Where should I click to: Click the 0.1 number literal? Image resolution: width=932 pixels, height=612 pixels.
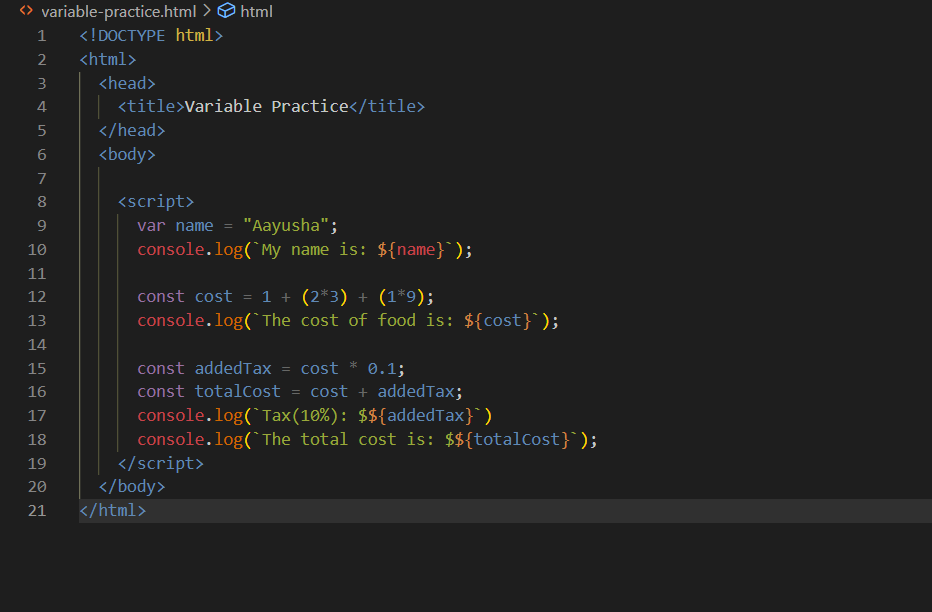click(382, 369)
